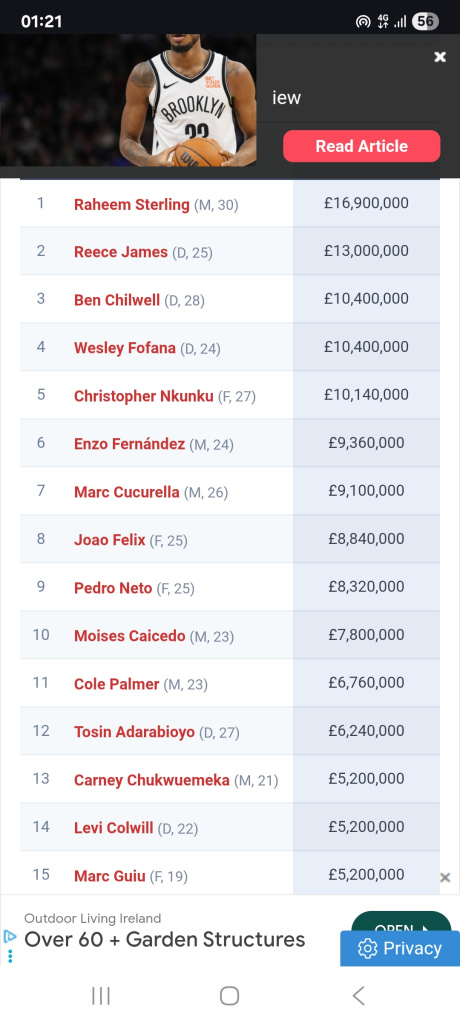460x1024 pixels.
Task: Tap Android back navigation arrow
Action: click(x=358, y=996)
